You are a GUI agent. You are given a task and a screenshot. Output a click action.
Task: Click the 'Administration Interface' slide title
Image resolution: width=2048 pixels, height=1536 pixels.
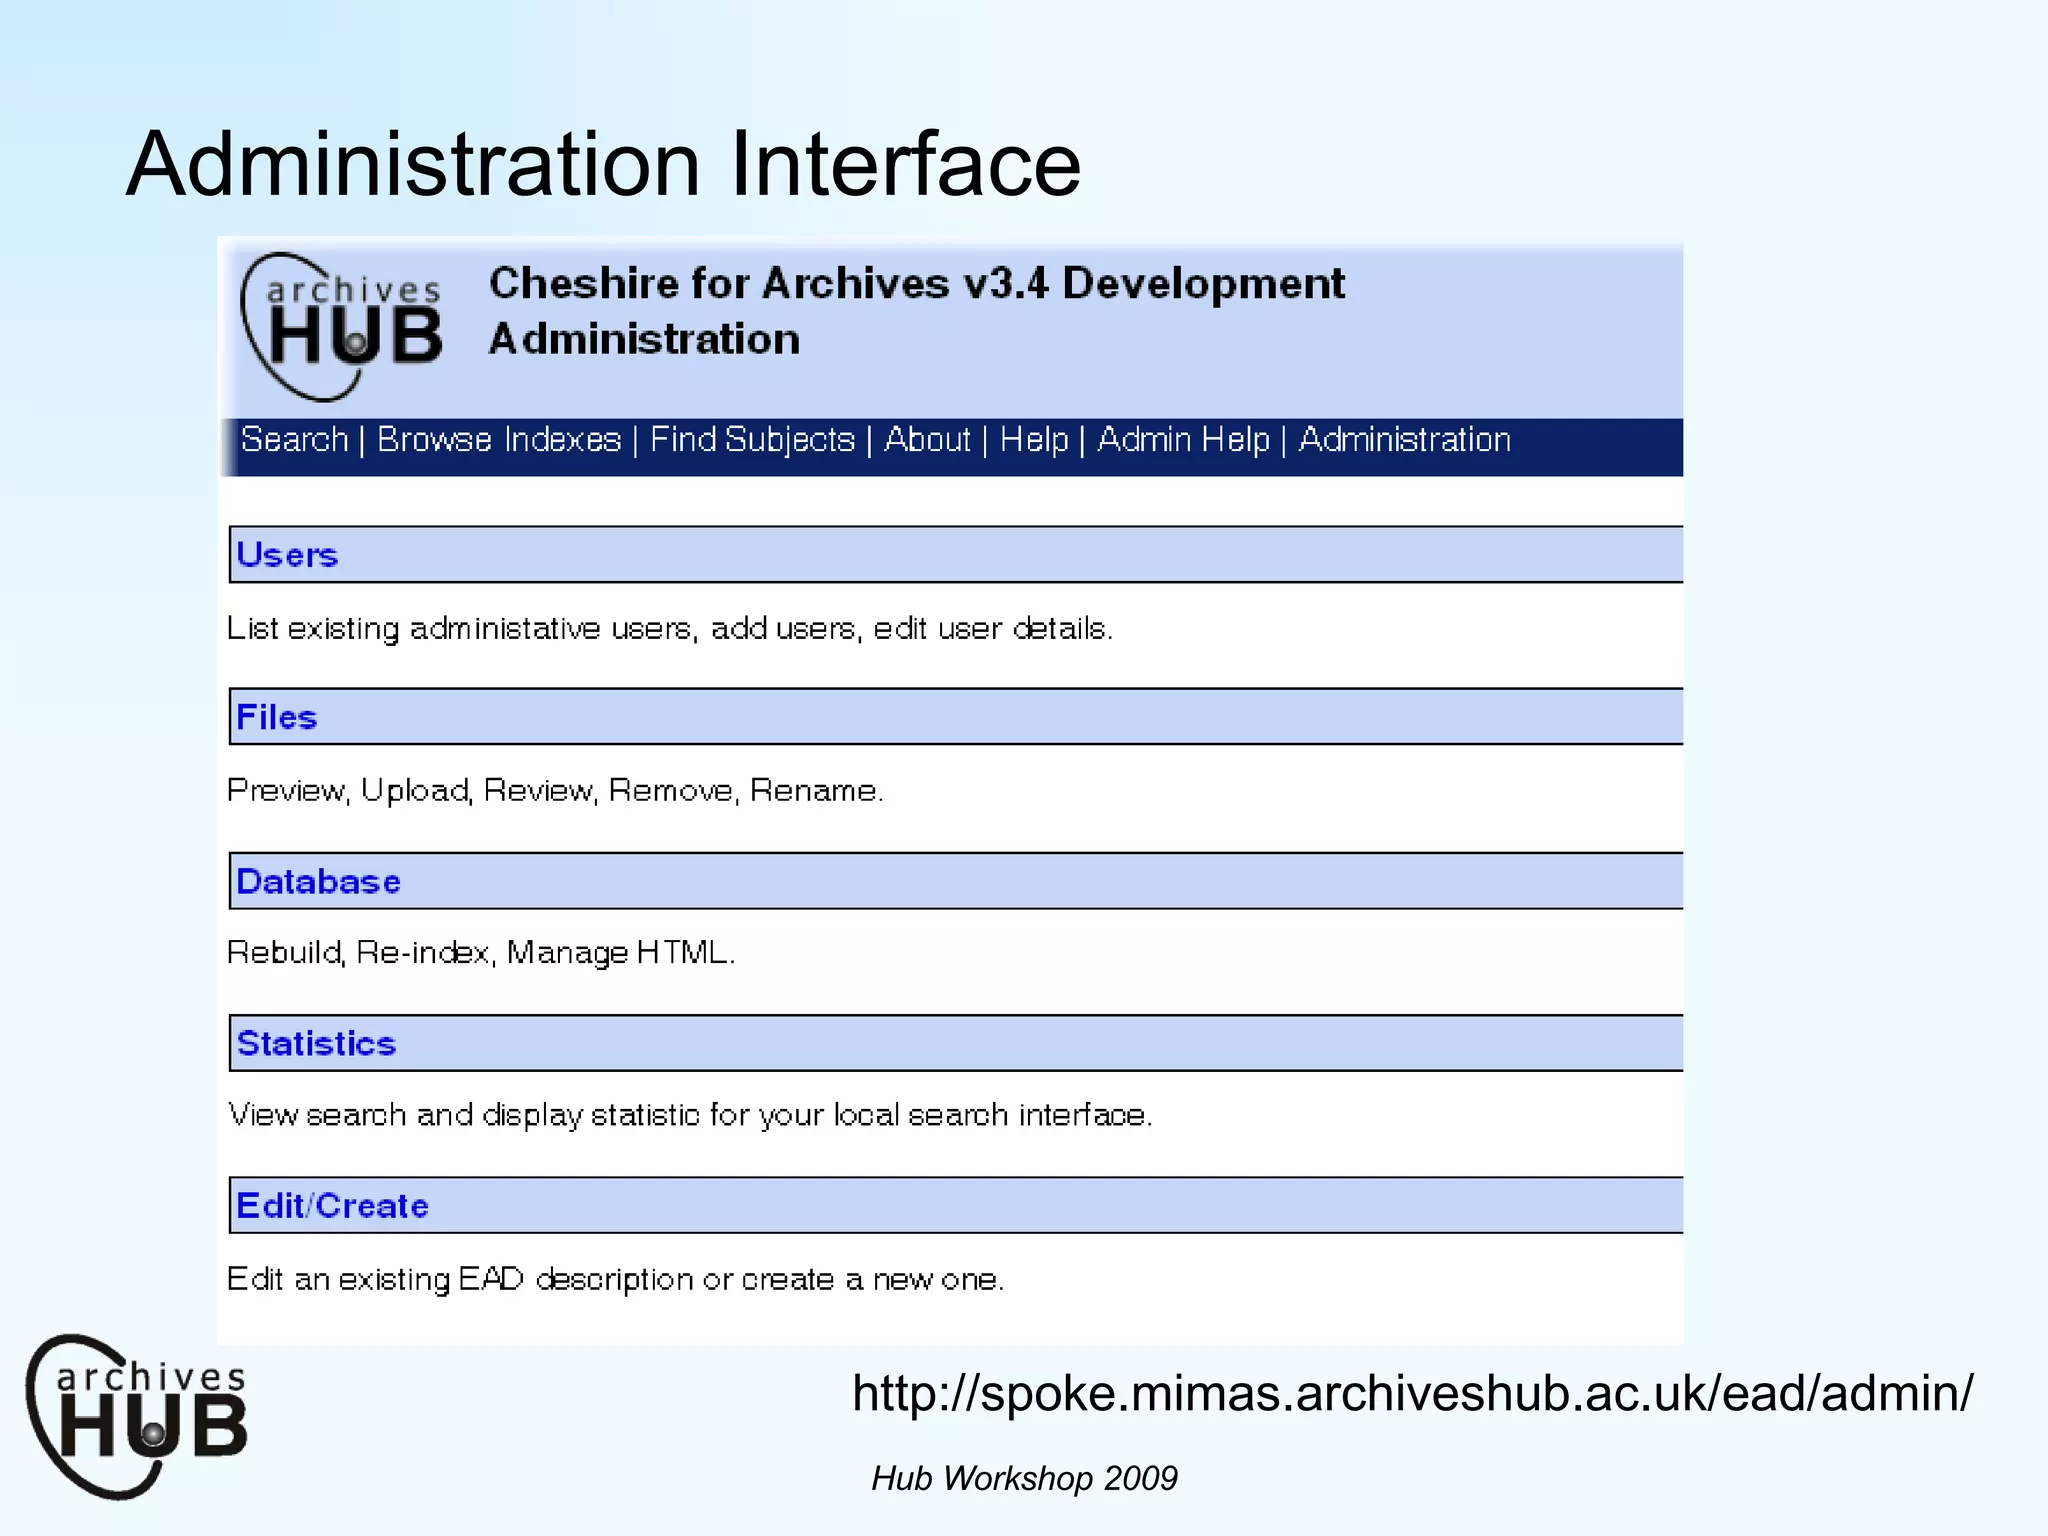click(604, 164)
